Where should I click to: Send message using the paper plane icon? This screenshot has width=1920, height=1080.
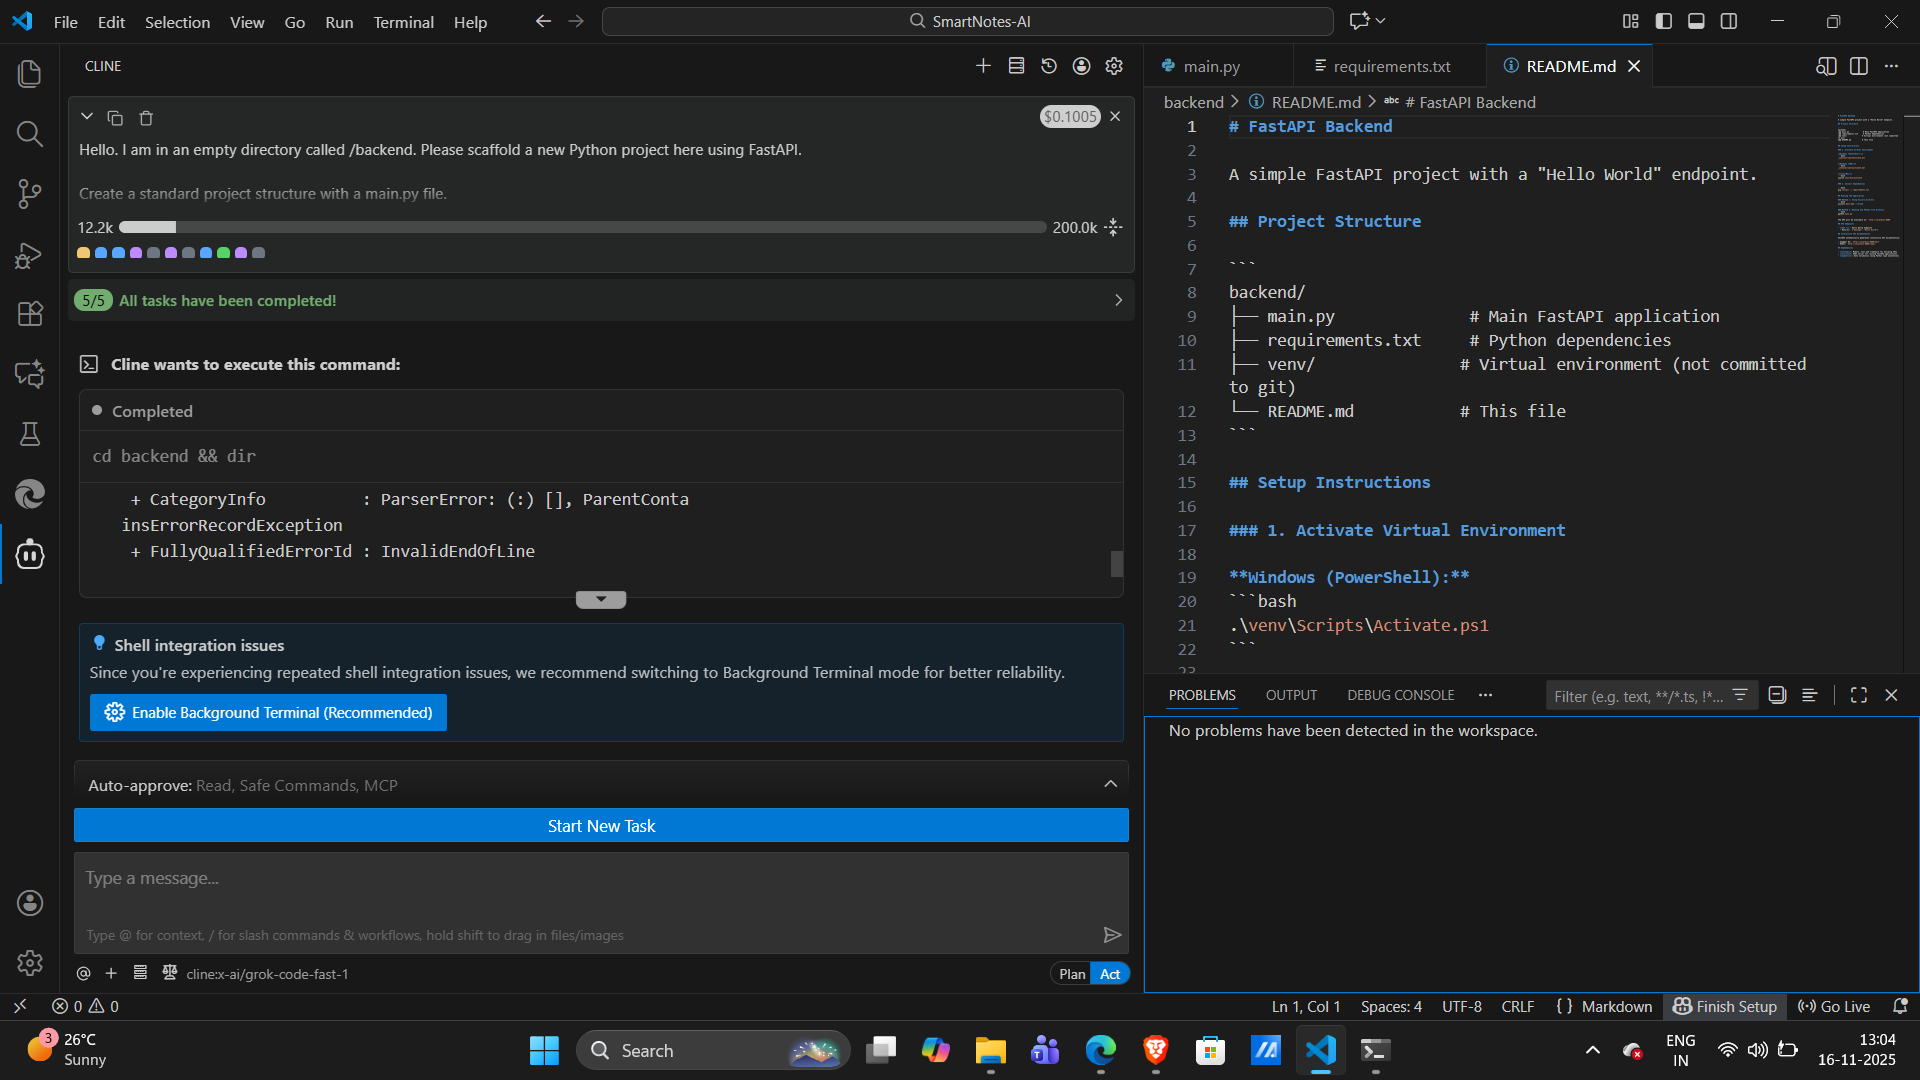(1111, 935)
